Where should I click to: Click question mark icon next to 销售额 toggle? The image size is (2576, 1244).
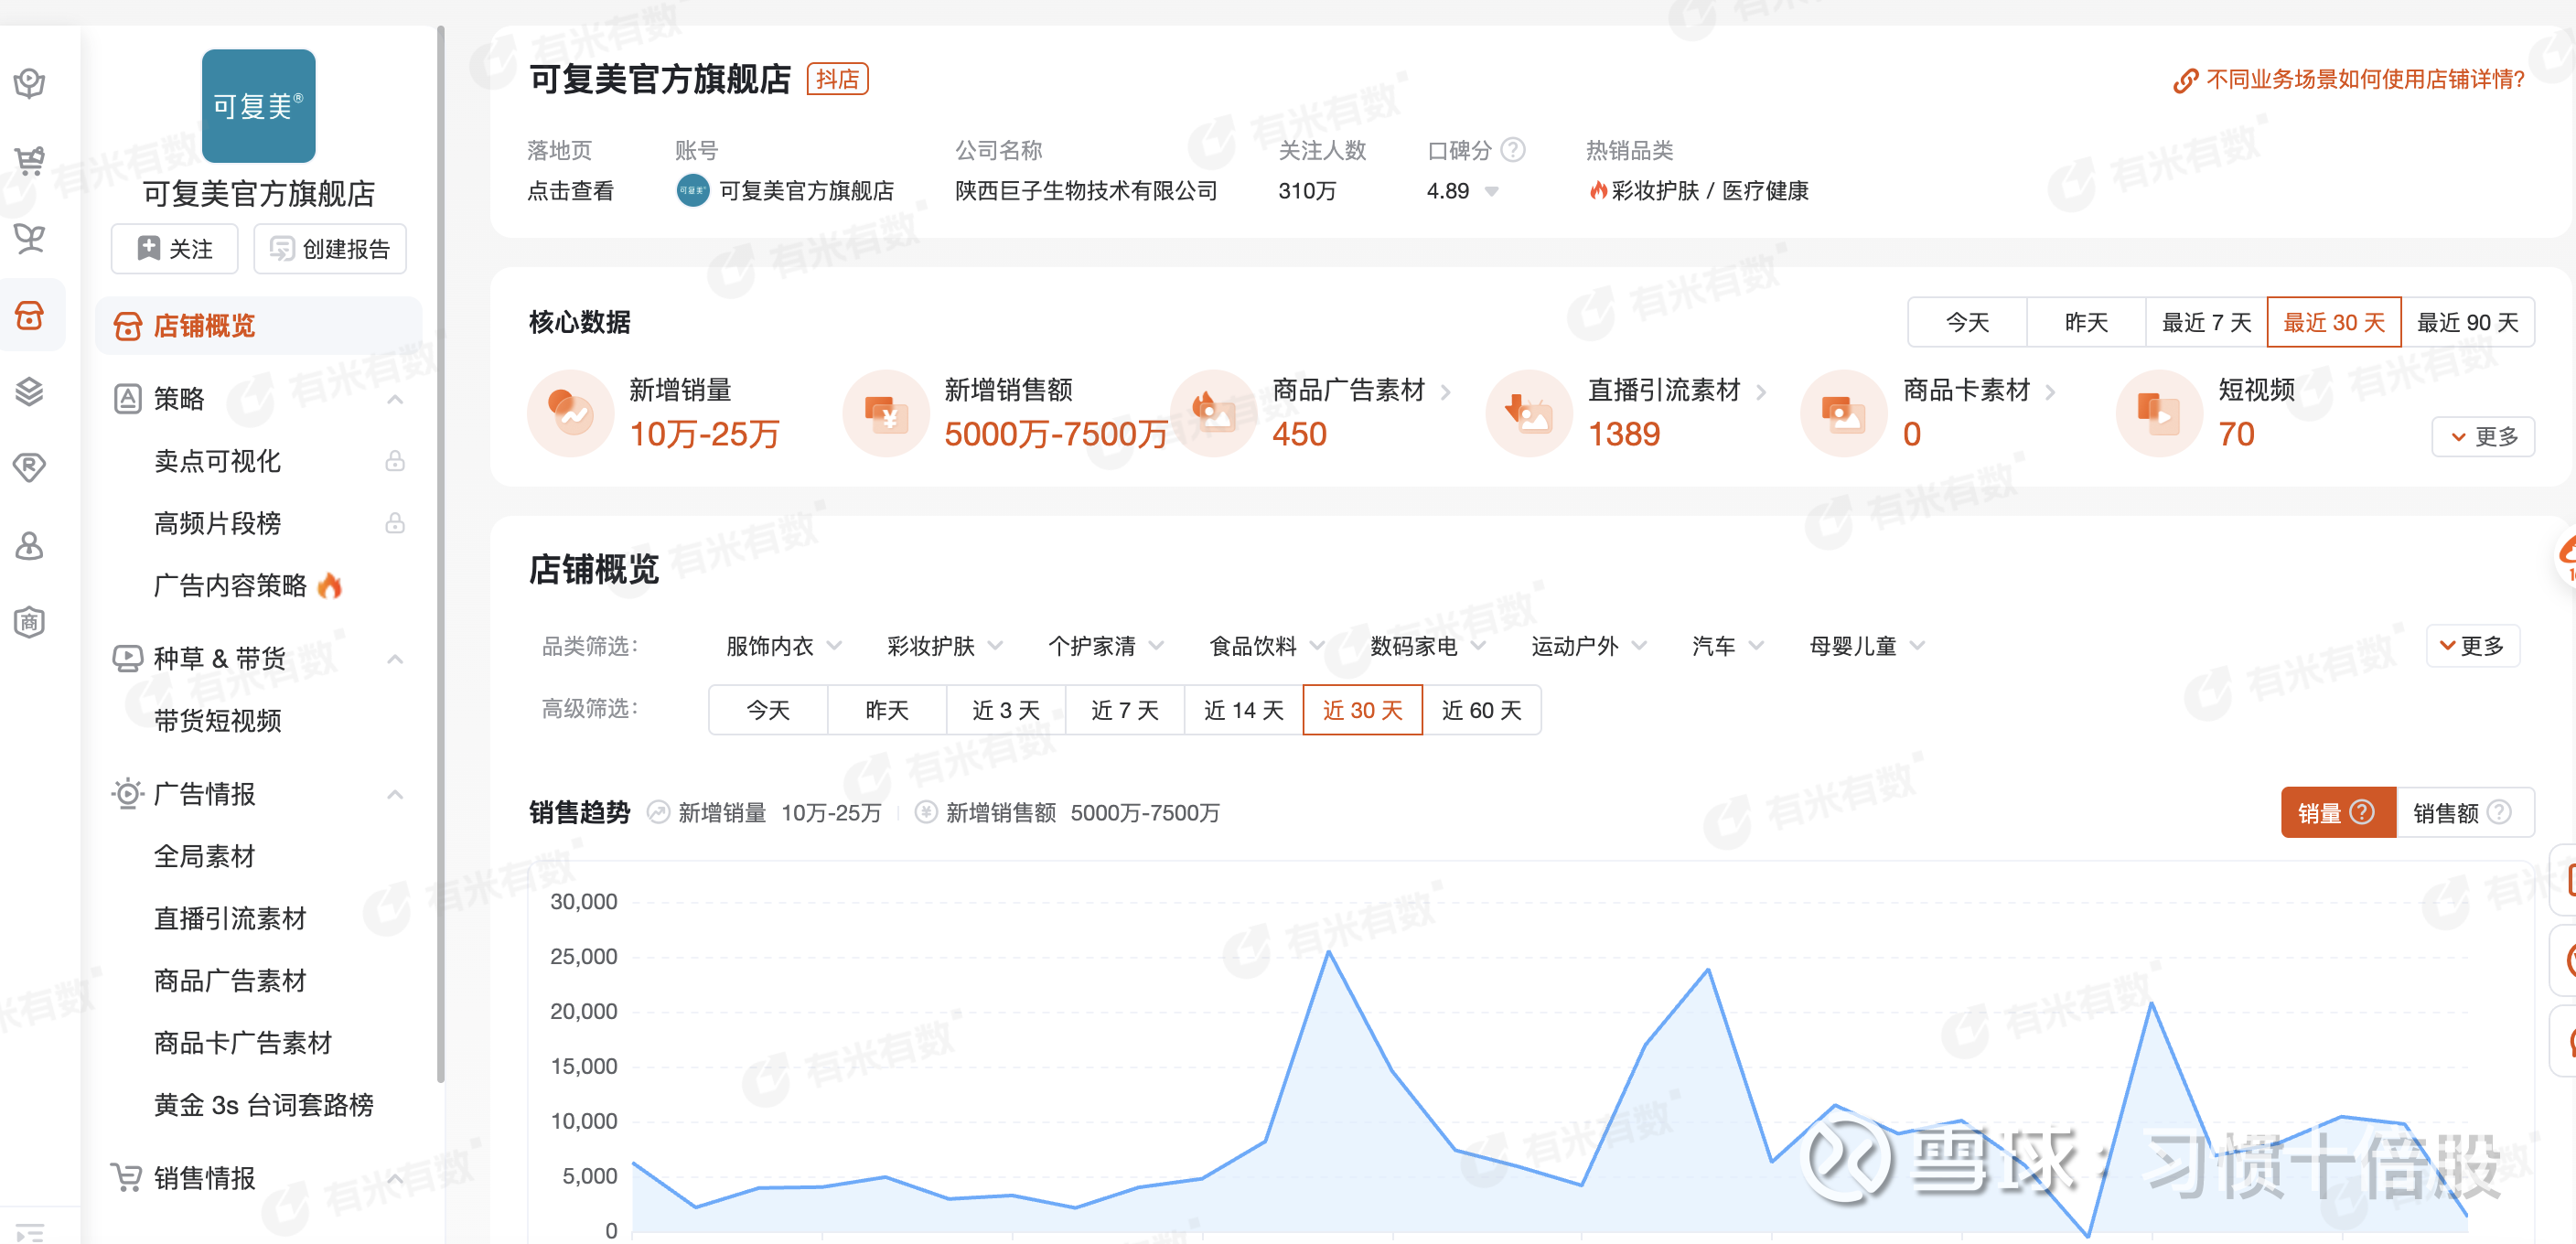(x=2499, y=812)
